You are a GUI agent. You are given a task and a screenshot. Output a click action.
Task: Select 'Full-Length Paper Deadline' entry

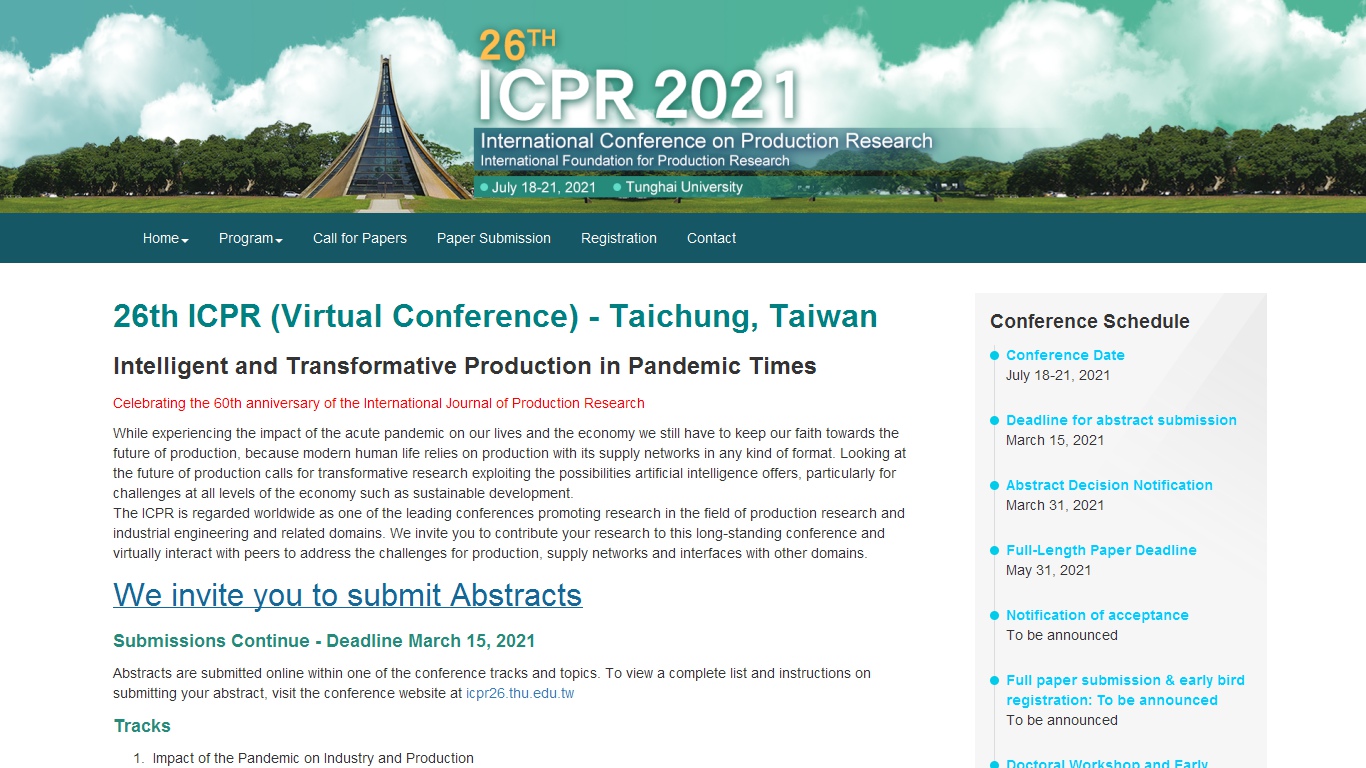[x=1101, y=550]
